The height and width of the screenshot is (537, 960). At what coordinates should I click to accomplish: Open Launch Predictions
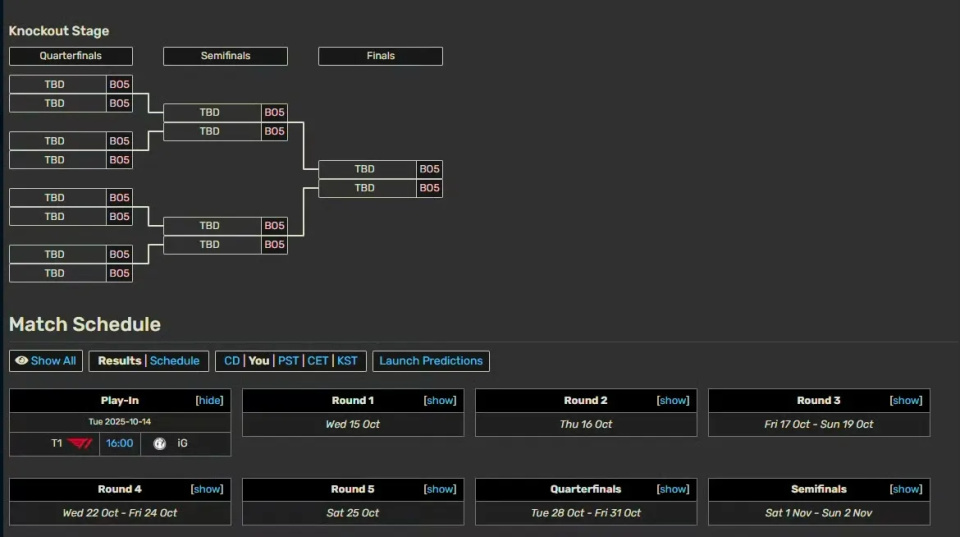[431, 361]
